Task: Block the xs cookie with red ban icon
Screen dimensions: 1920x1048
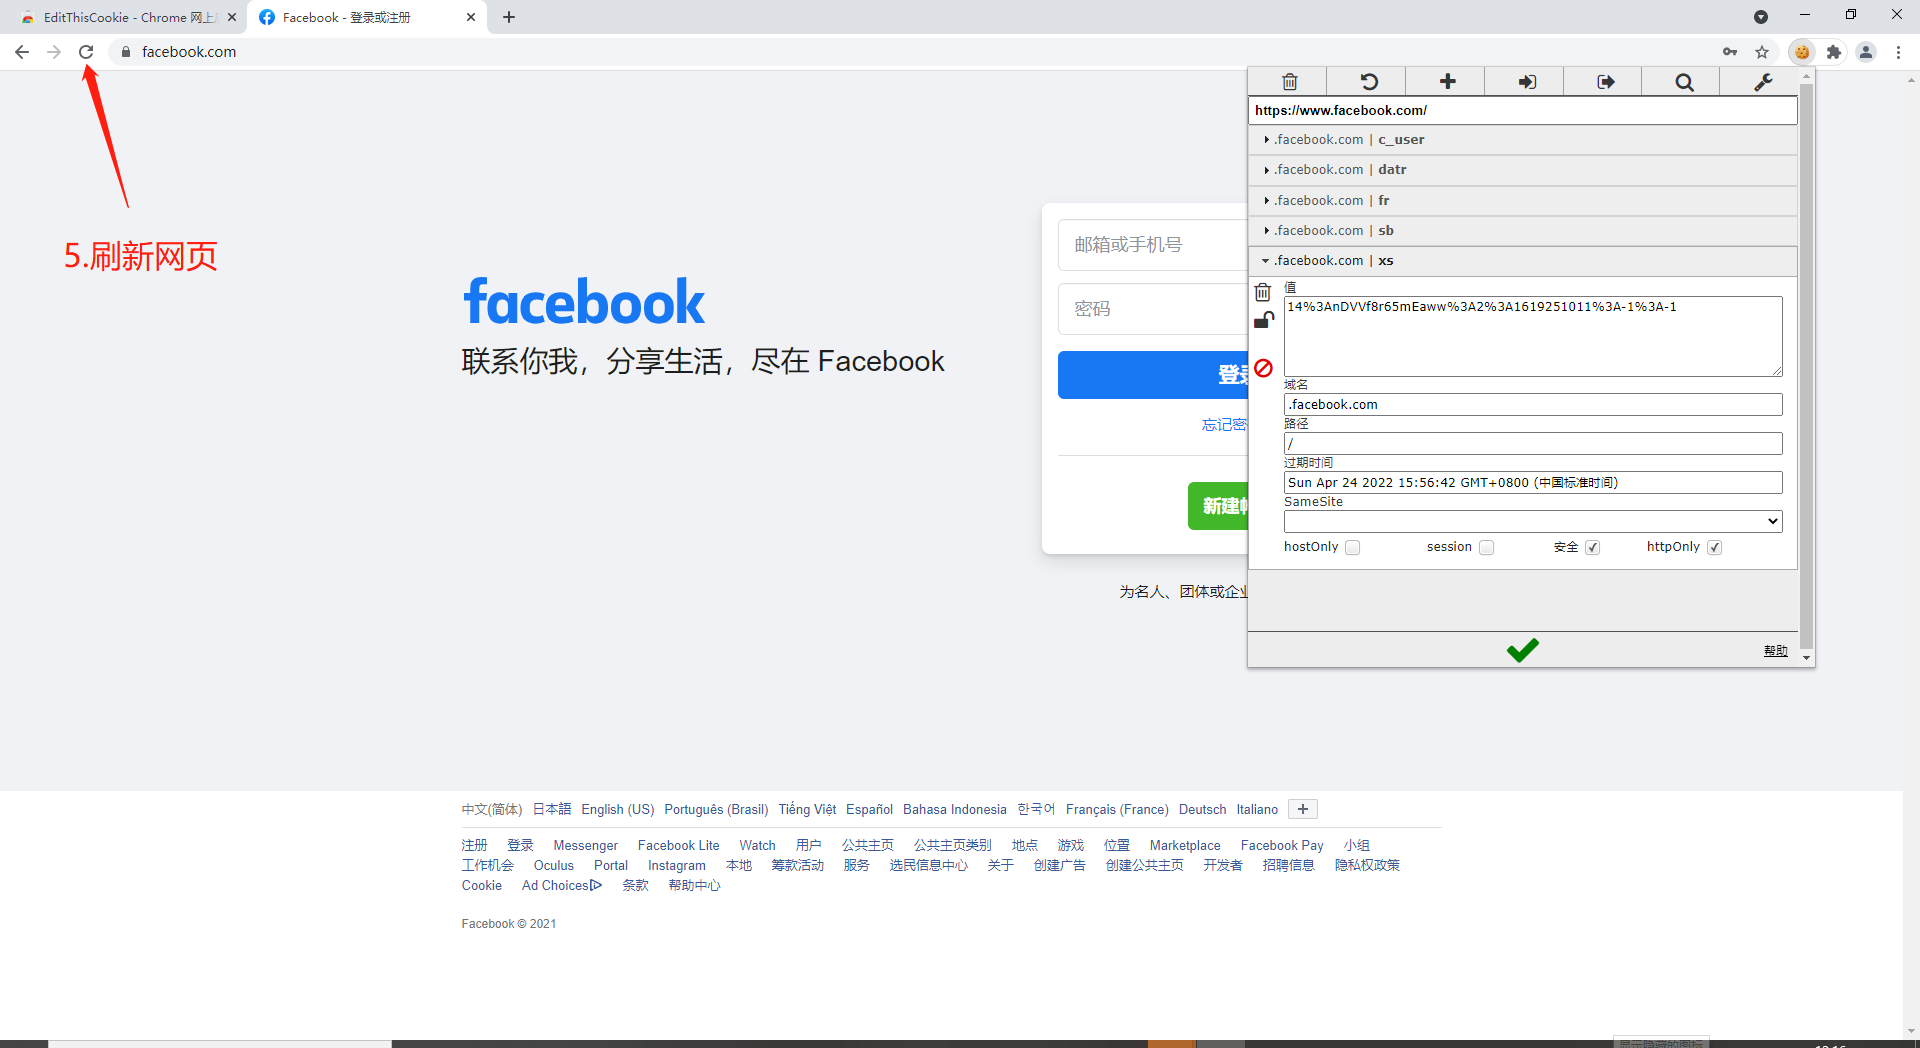Action: click(x=1263, y=368)
